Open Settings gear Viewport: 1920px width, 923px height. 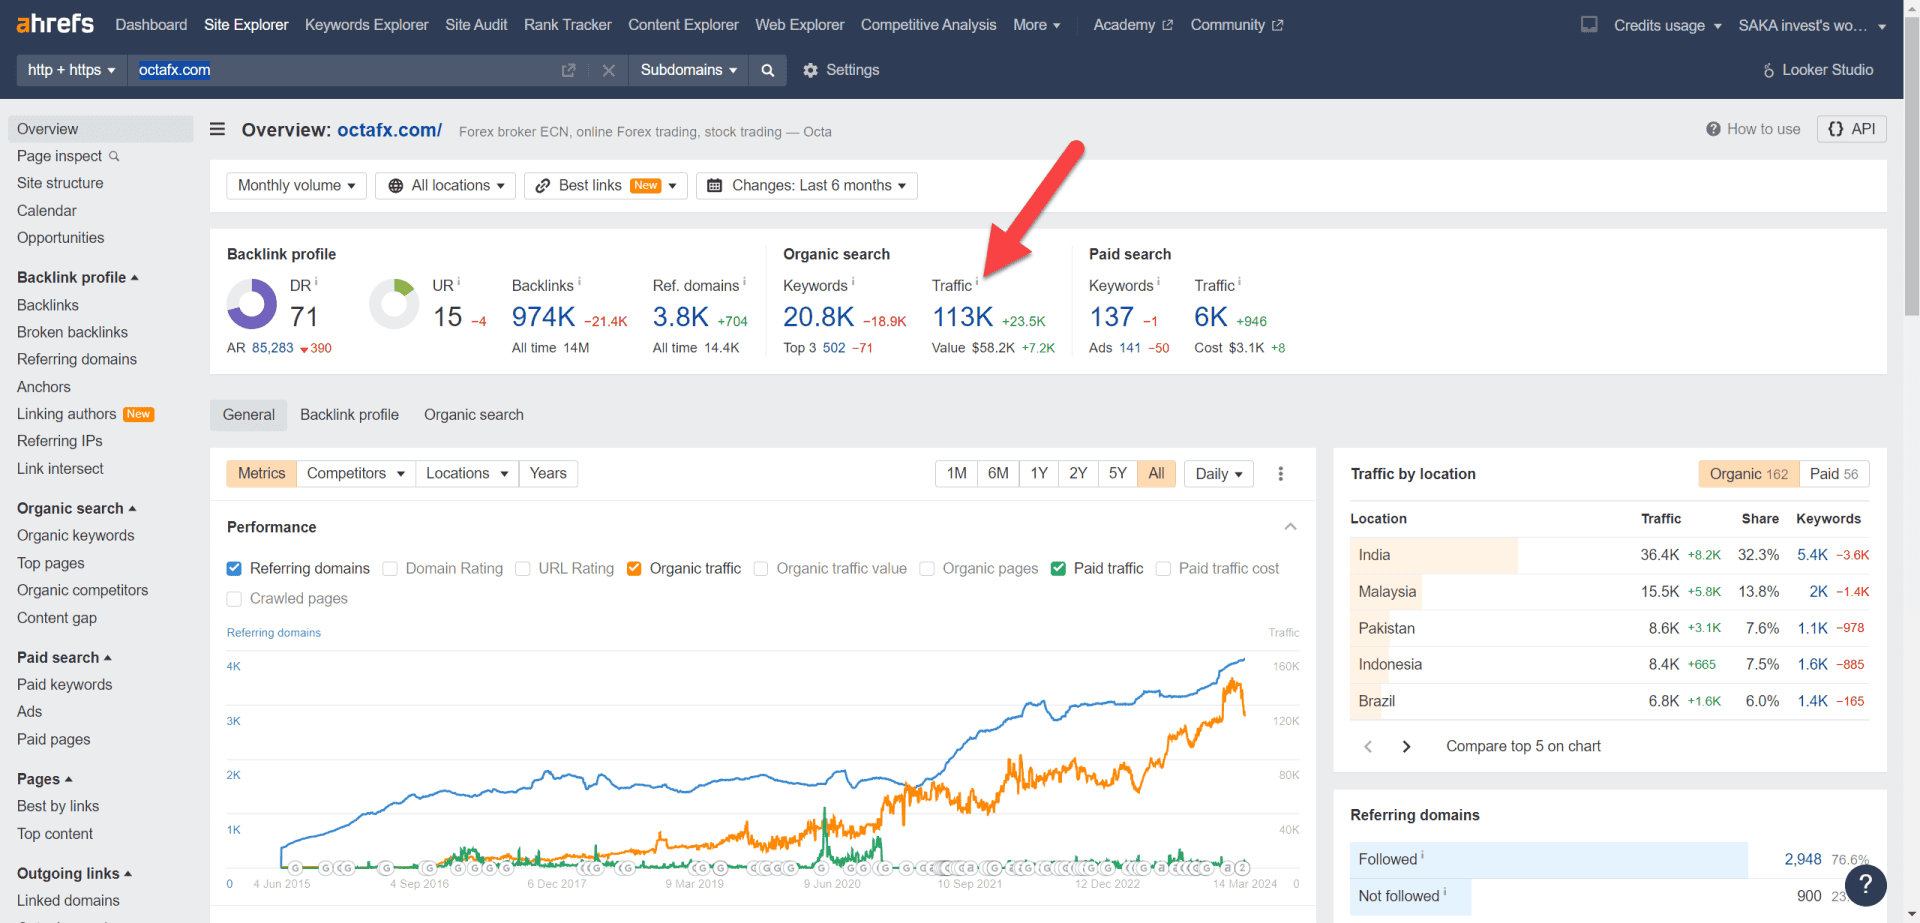click(x=841, y=70)
